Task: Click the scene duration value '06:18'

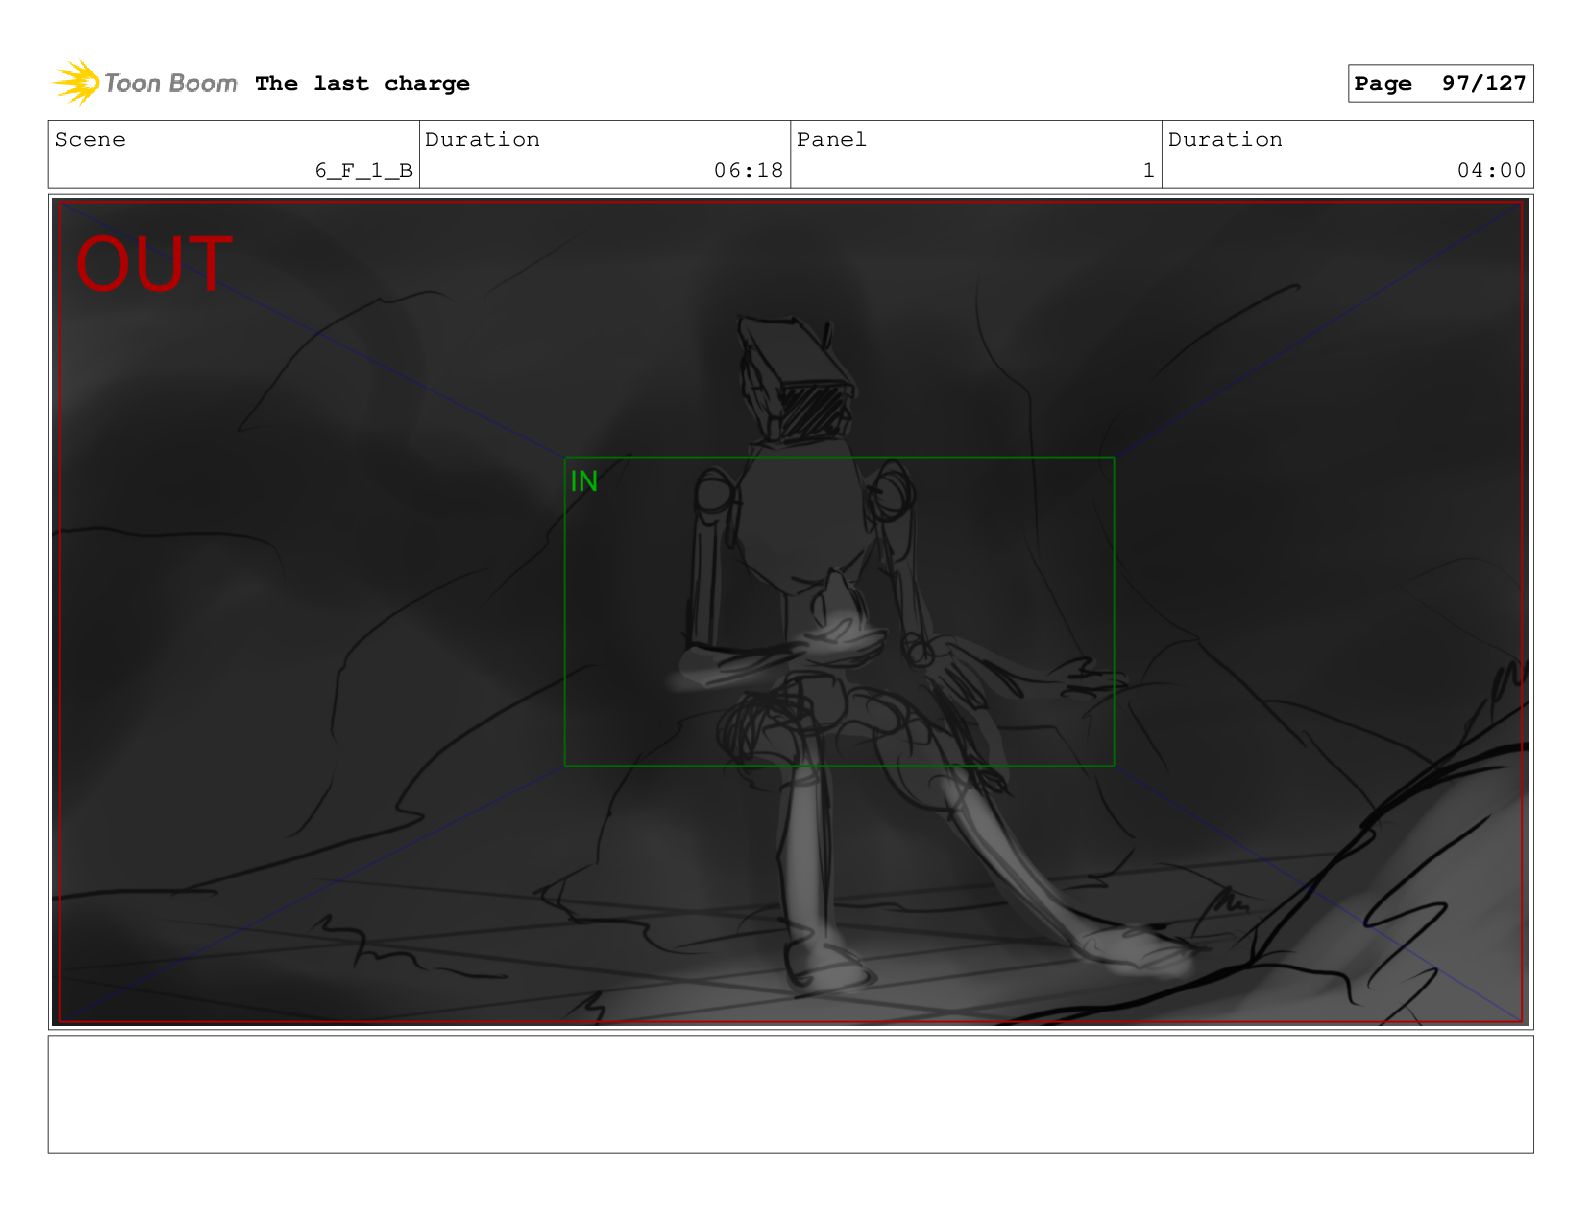Action: 748,171
